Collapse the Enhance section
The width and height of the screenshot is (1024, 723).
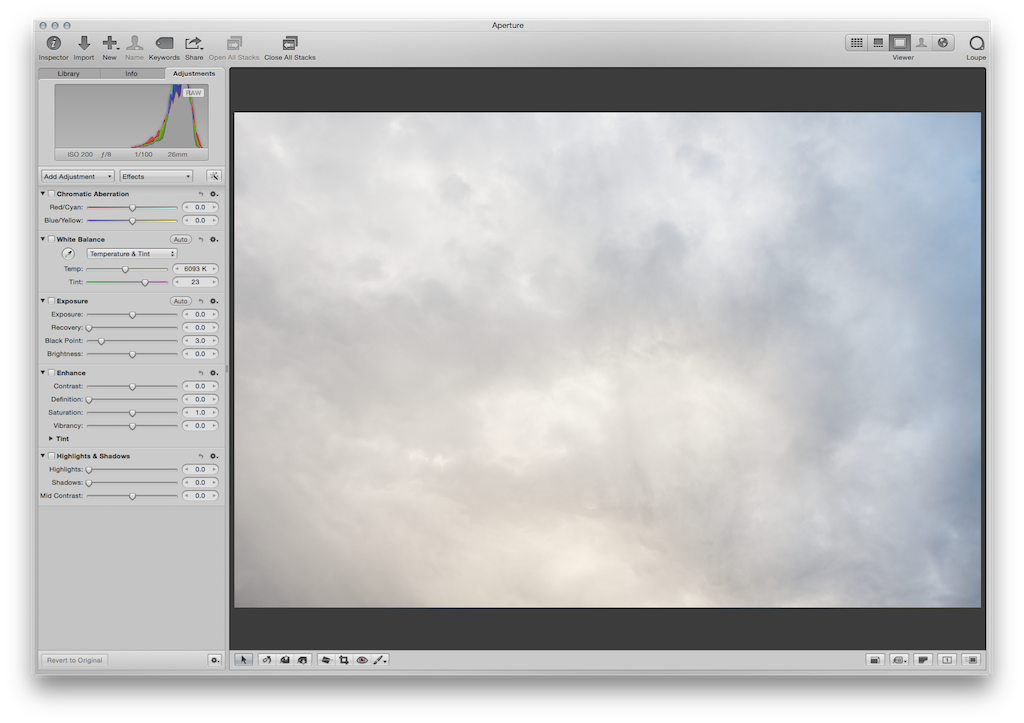43,373
